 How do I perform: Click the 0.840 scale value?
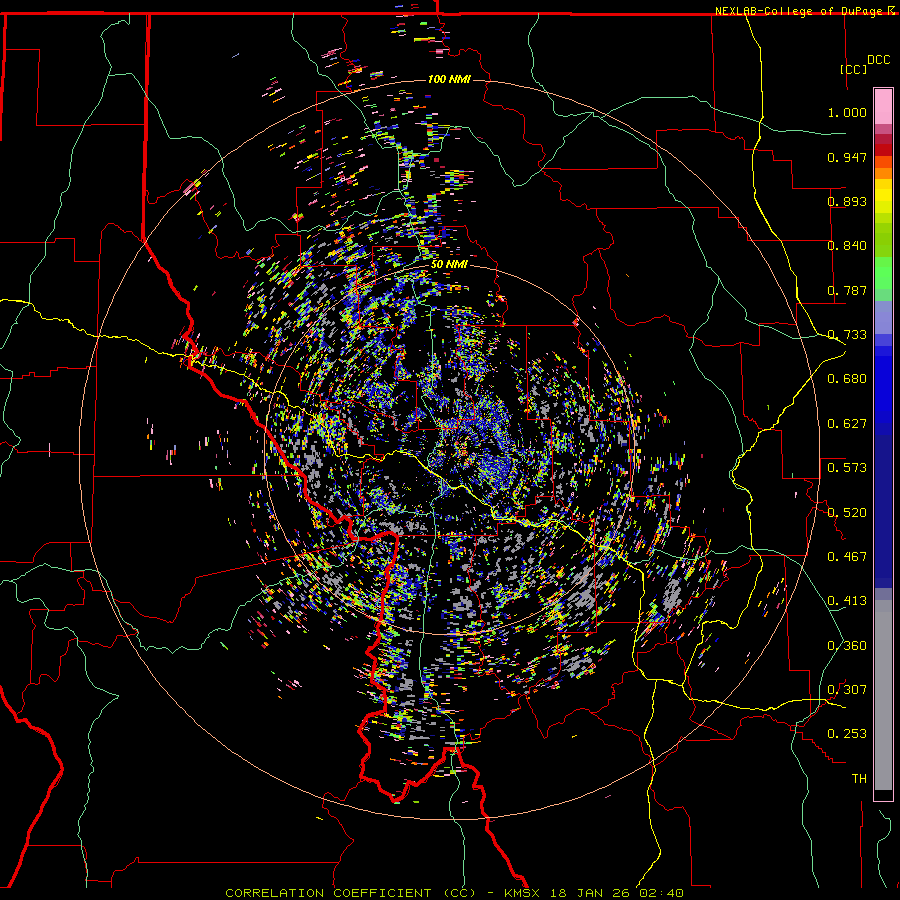(847, 246)
